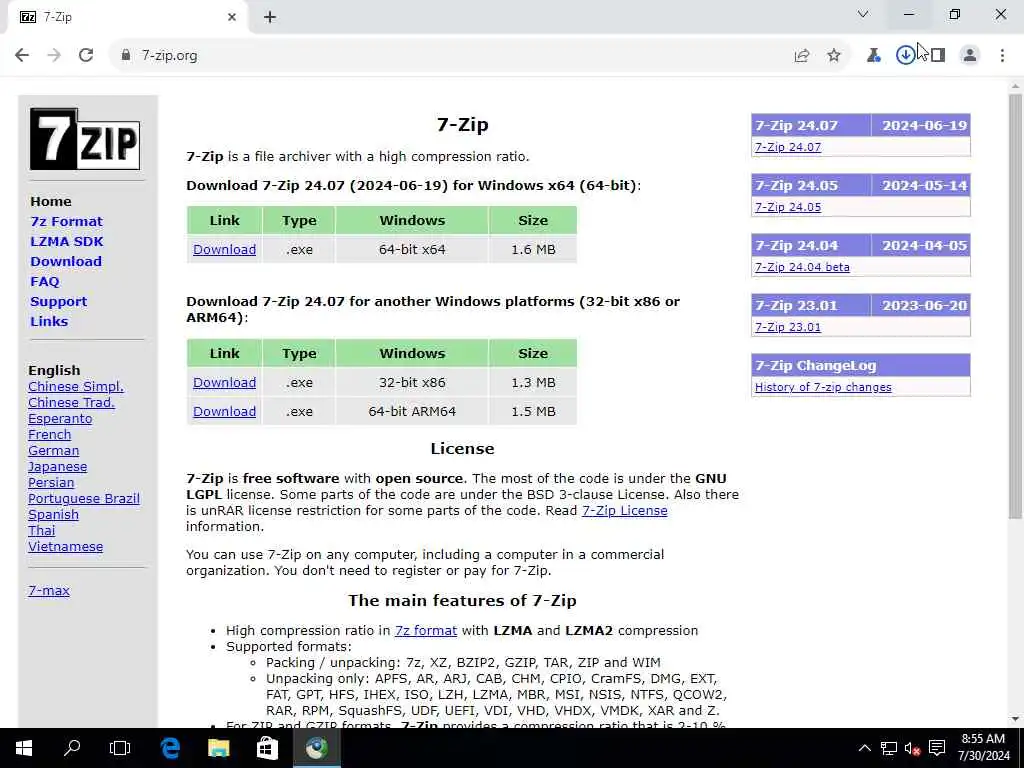Reload the 7-zip.org page

(86, 56)
